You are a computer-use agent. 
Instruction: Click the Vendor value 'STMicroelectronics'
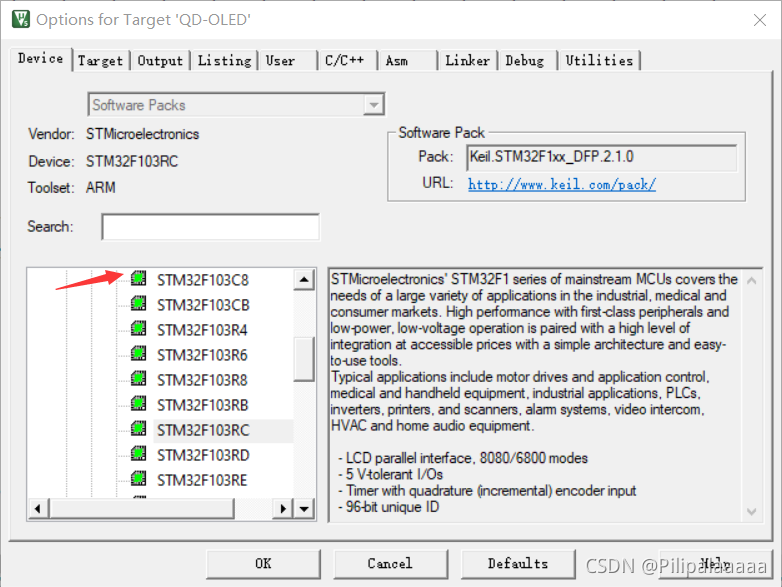point(142,134)
